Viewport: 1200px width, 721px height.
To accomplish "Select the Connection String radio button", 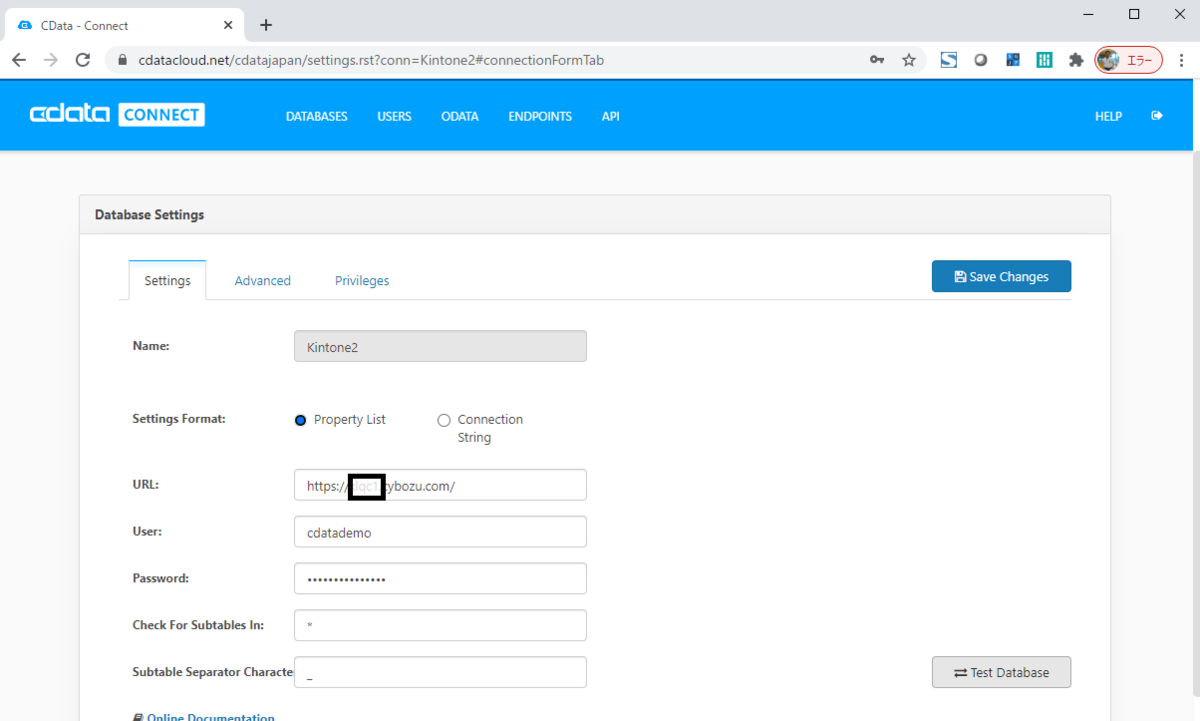I will (x=444, y=420).
